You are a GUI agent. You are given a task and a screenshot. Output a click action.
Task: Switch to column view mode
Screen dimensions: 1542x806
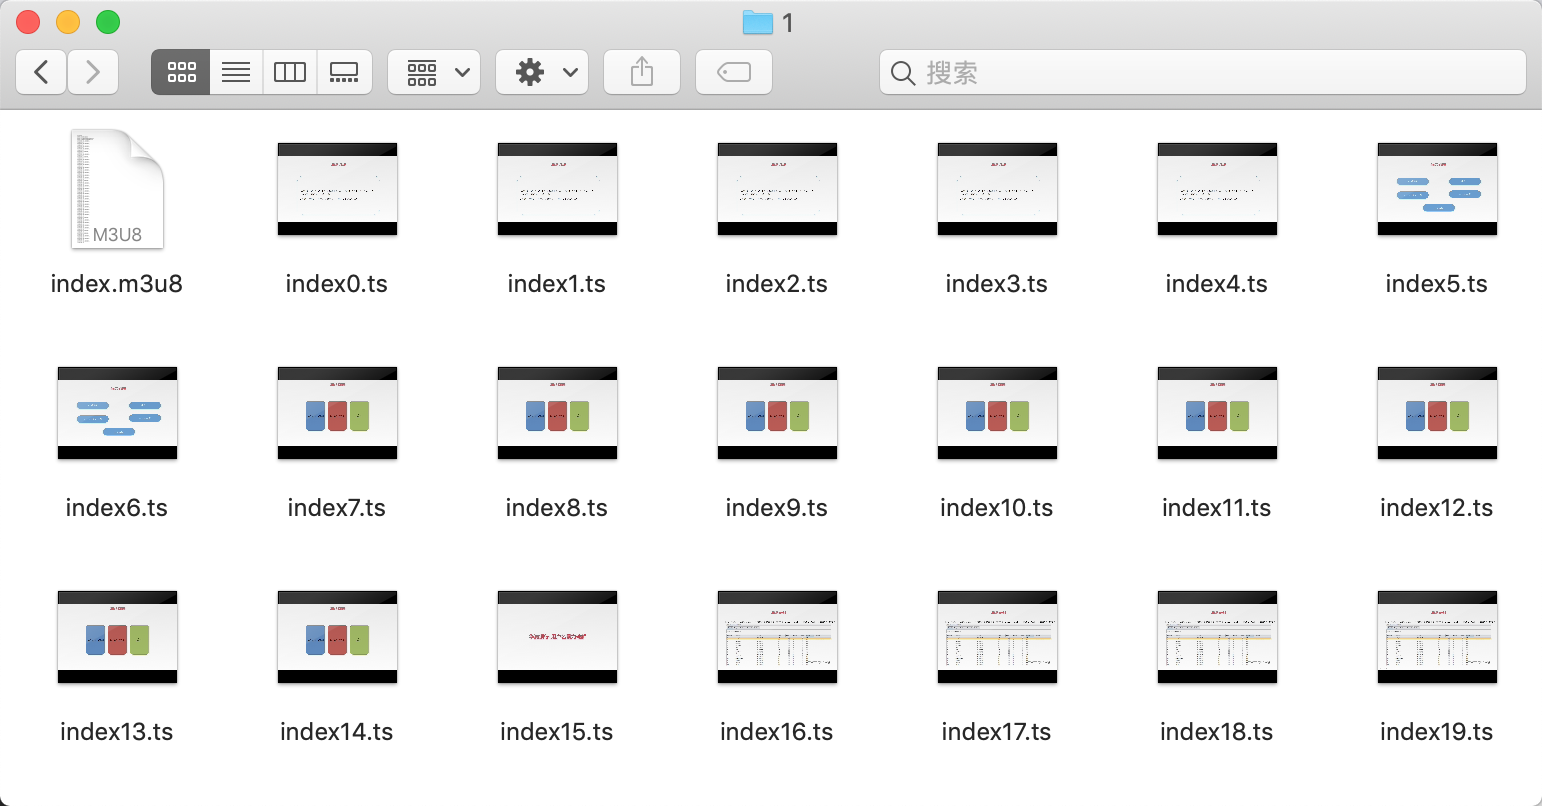tap(290, 72)
